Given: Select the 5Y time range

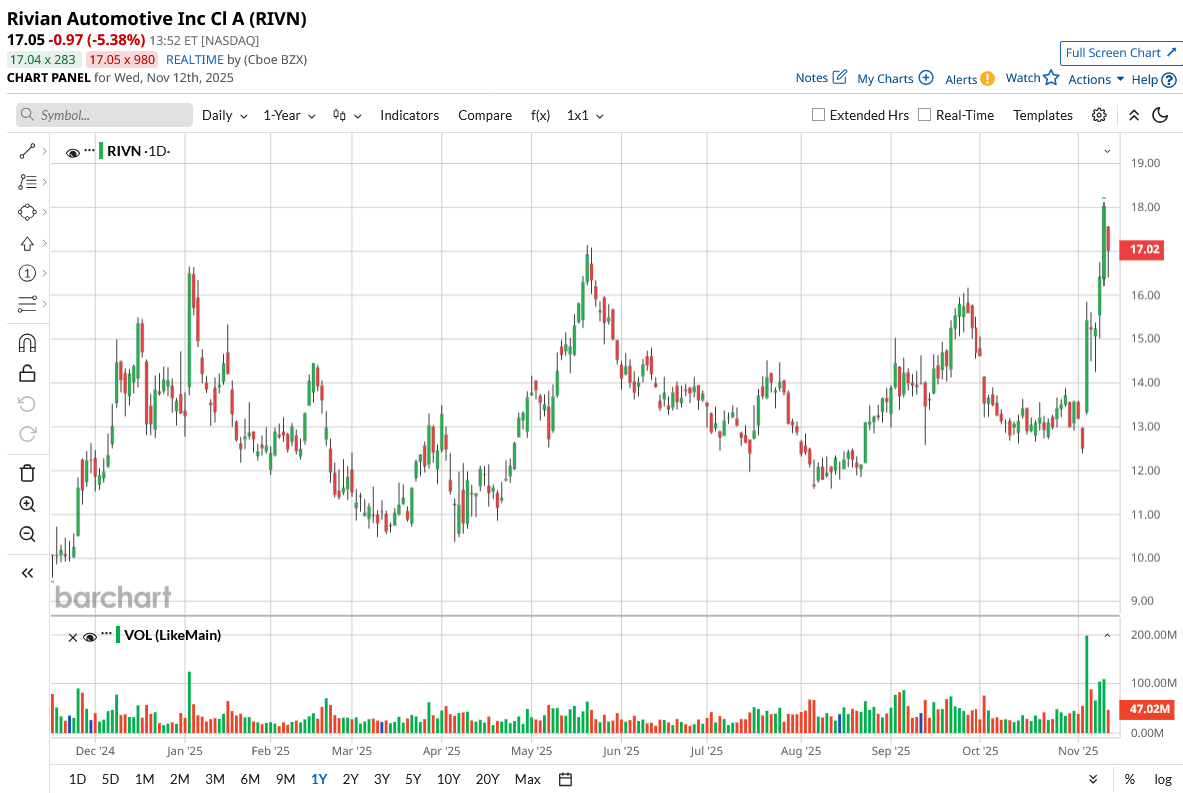Looking at the screenshot, I should coord(413,779).
